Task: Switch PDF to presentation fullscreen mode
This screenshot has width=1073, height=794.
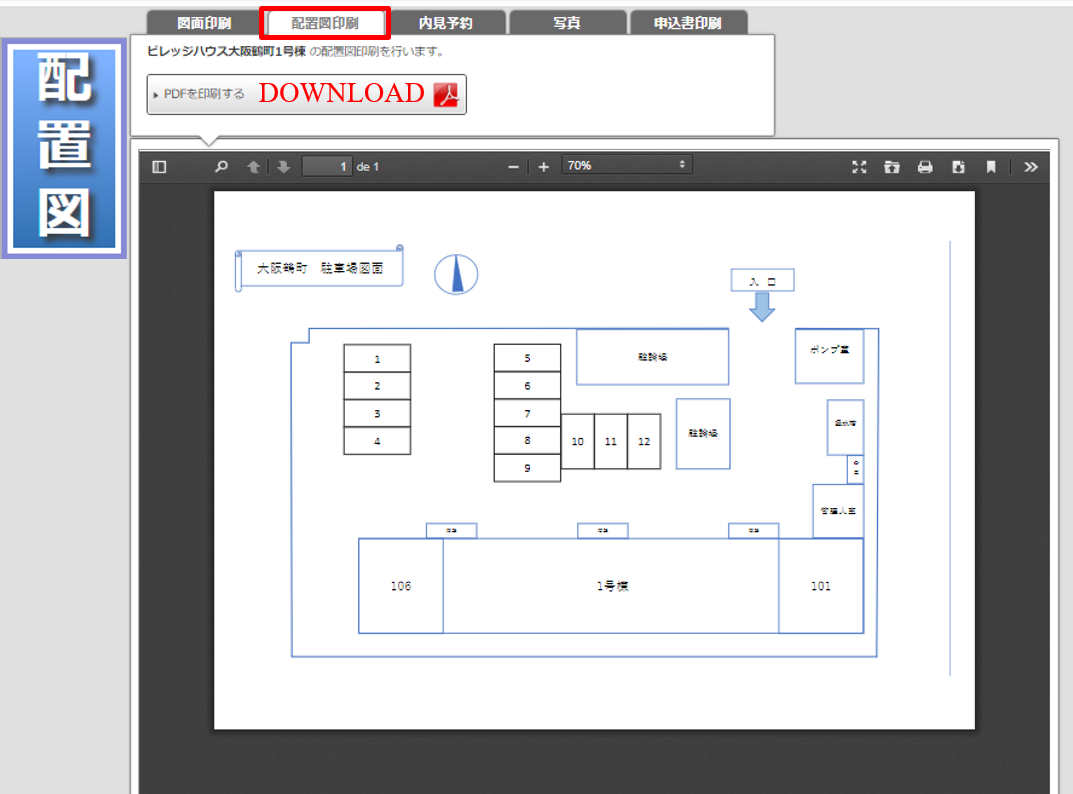Action: point(858,167)
